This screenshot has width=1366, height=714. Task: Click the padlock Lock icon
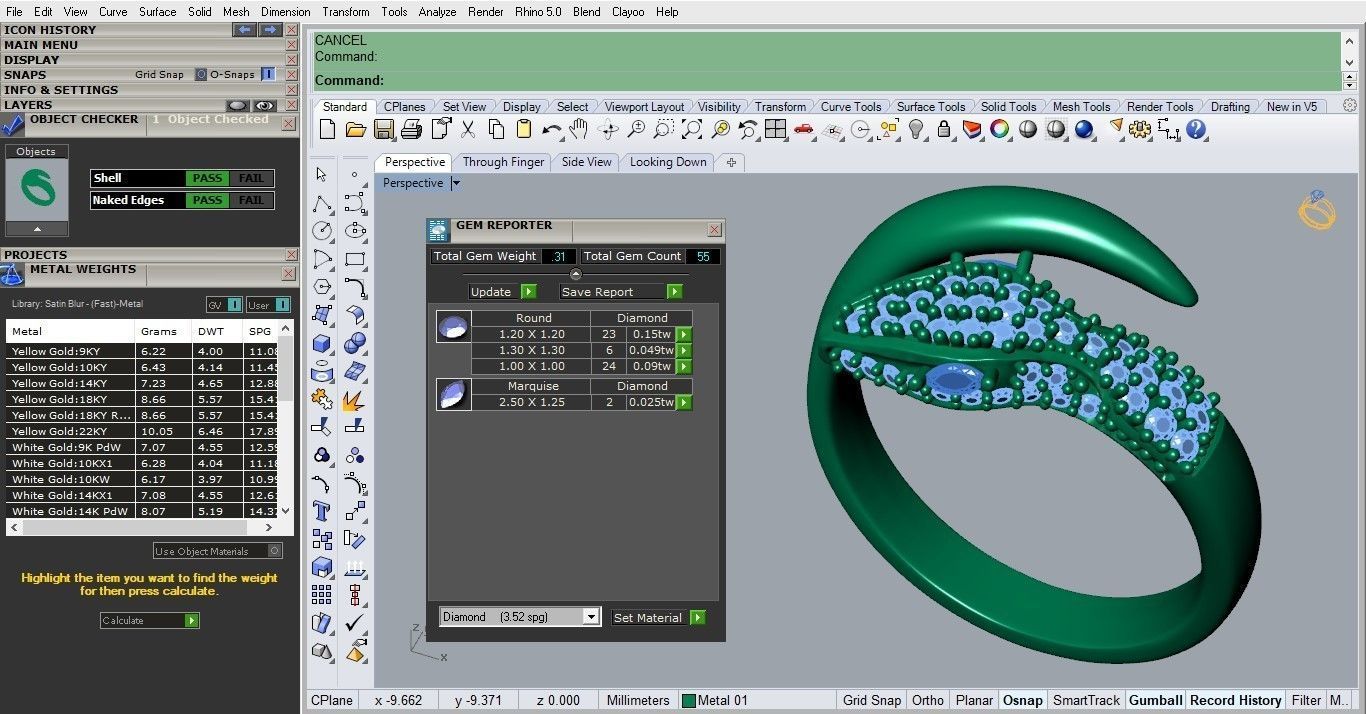click(x=943, y=129)
